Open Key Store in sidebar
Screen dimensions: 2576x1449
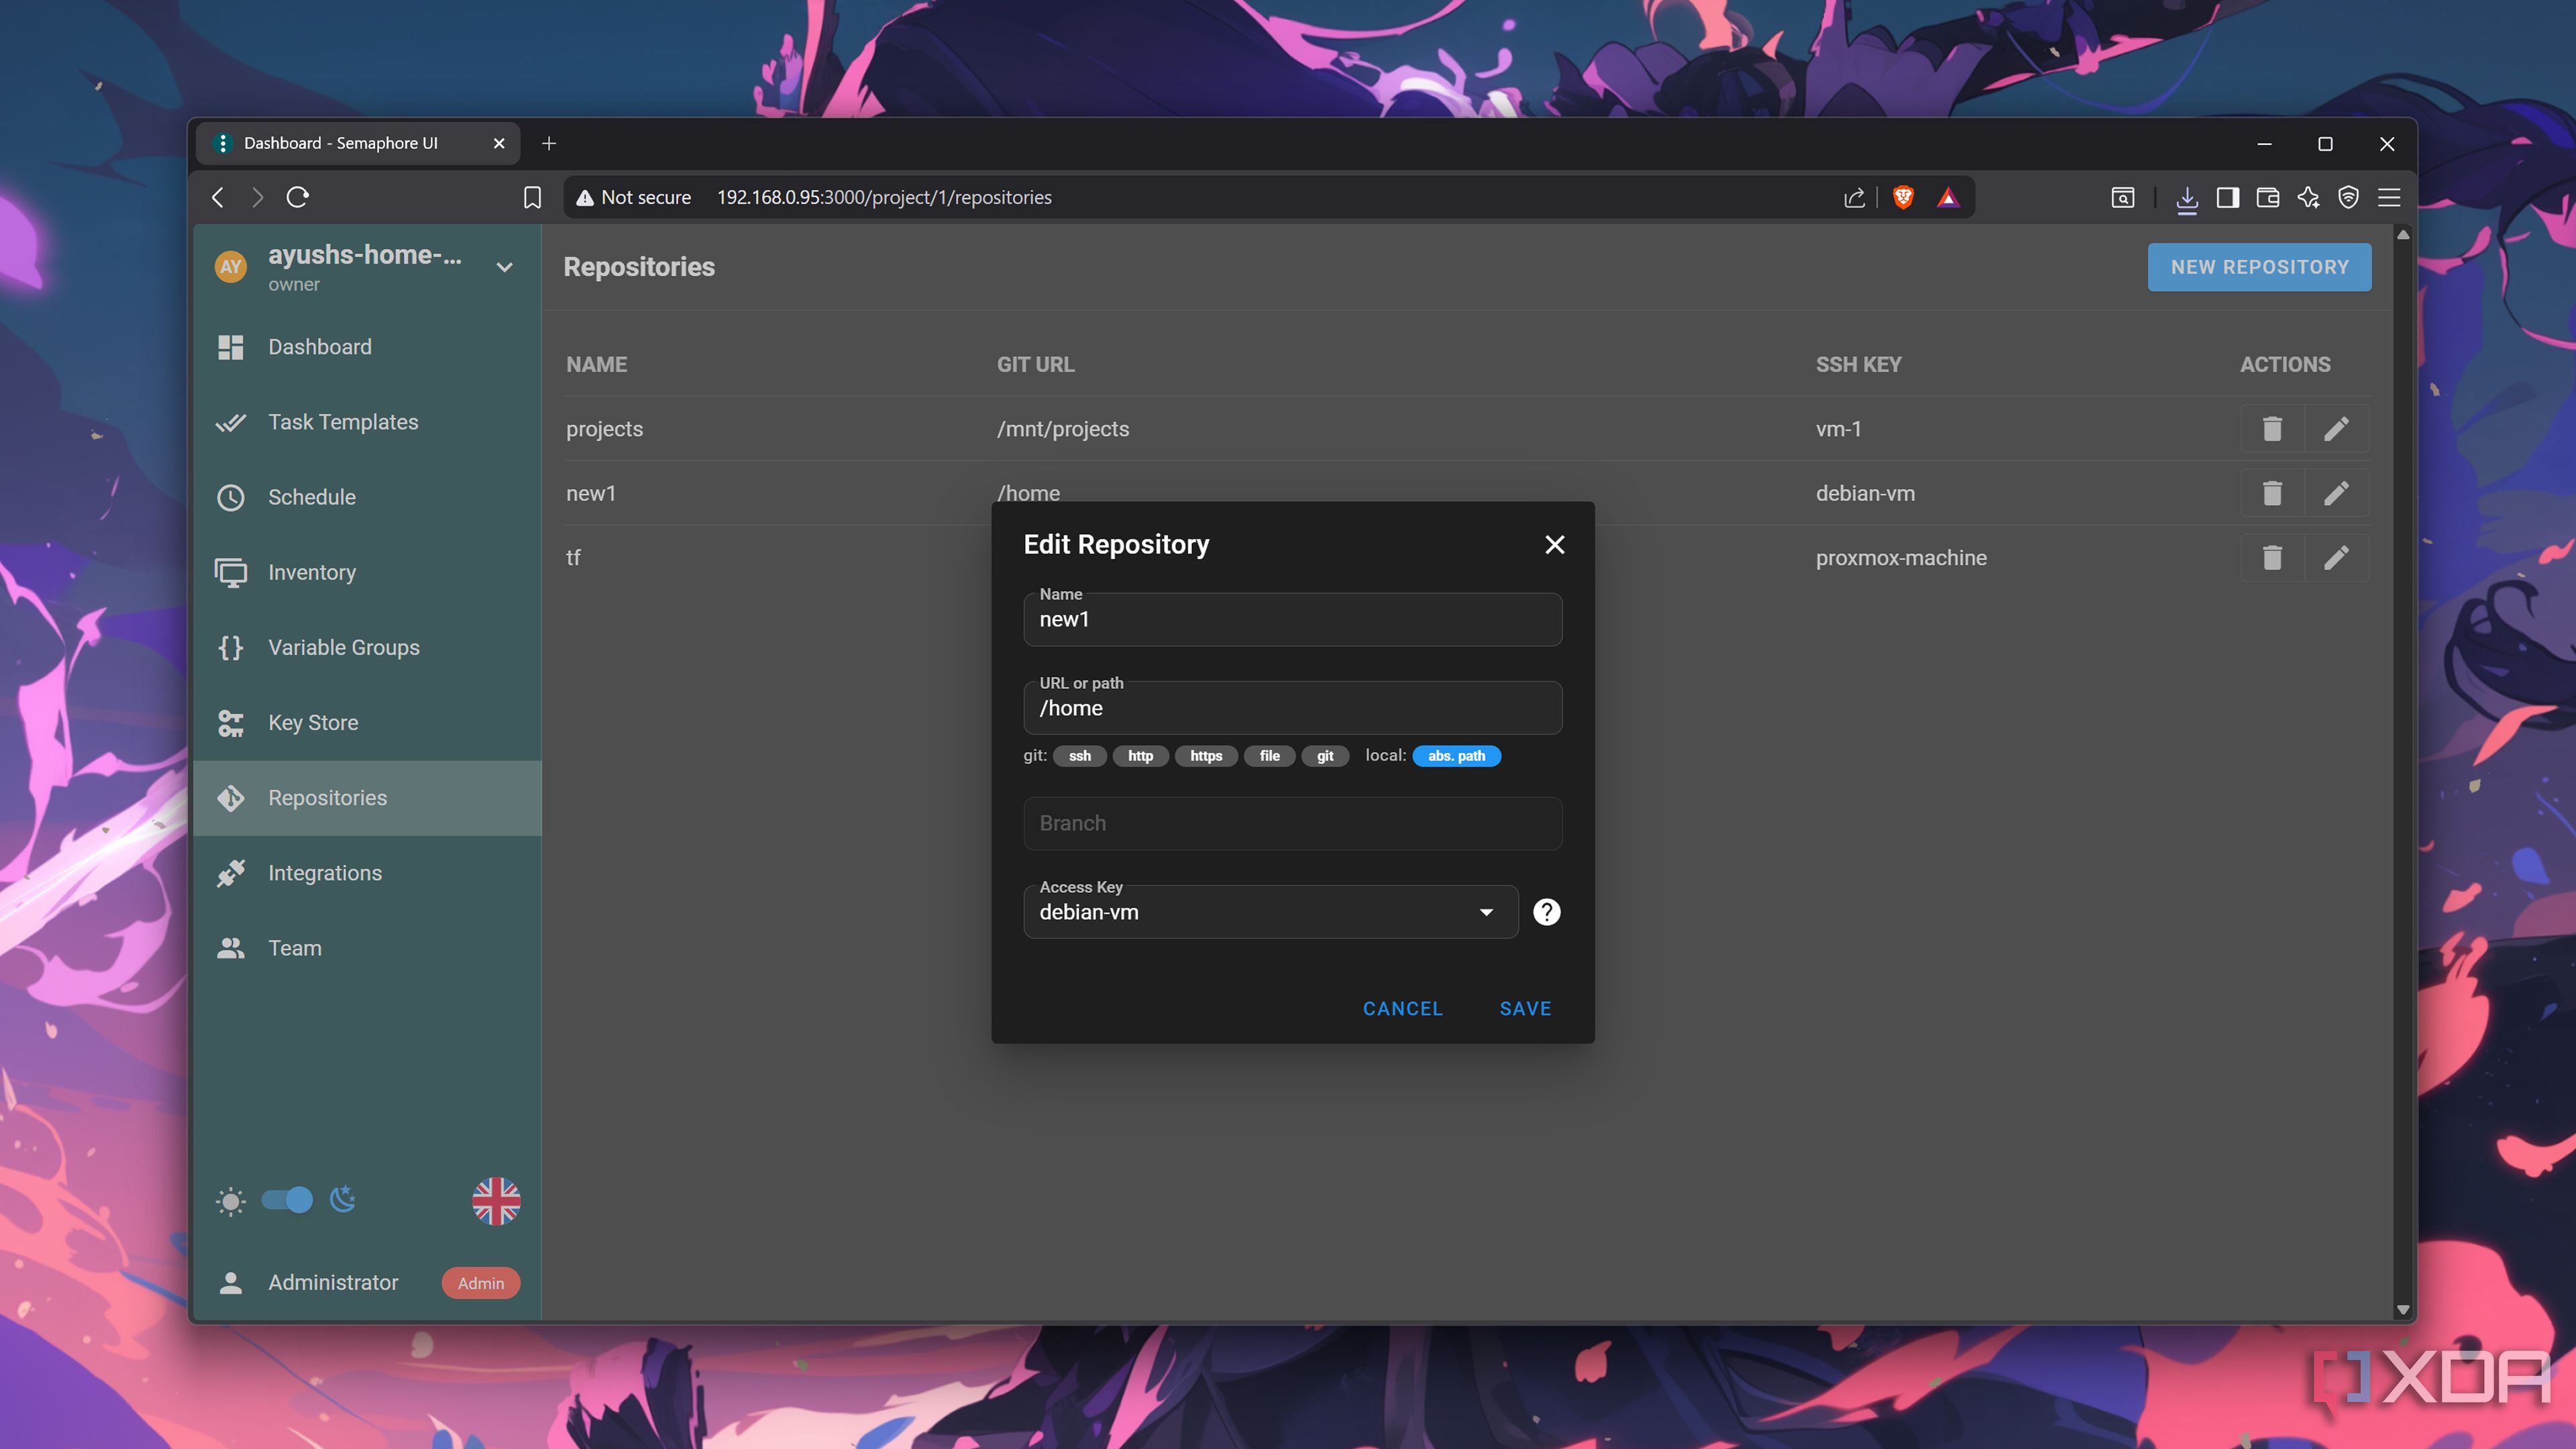pyautogui.click(x=368, y=722)
